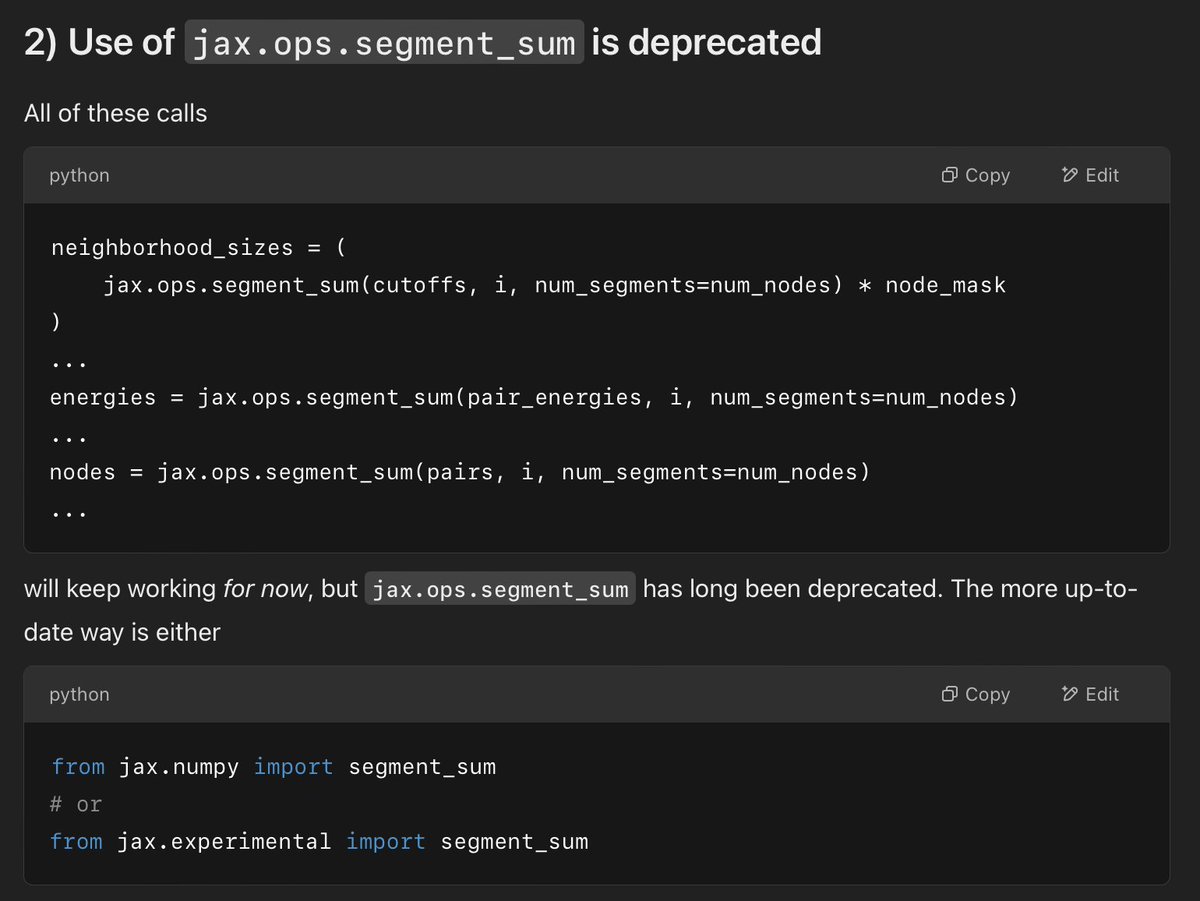
Task: Click the inline code jax.ops.segment_sum in the paragraph
Action: point(500,589)
